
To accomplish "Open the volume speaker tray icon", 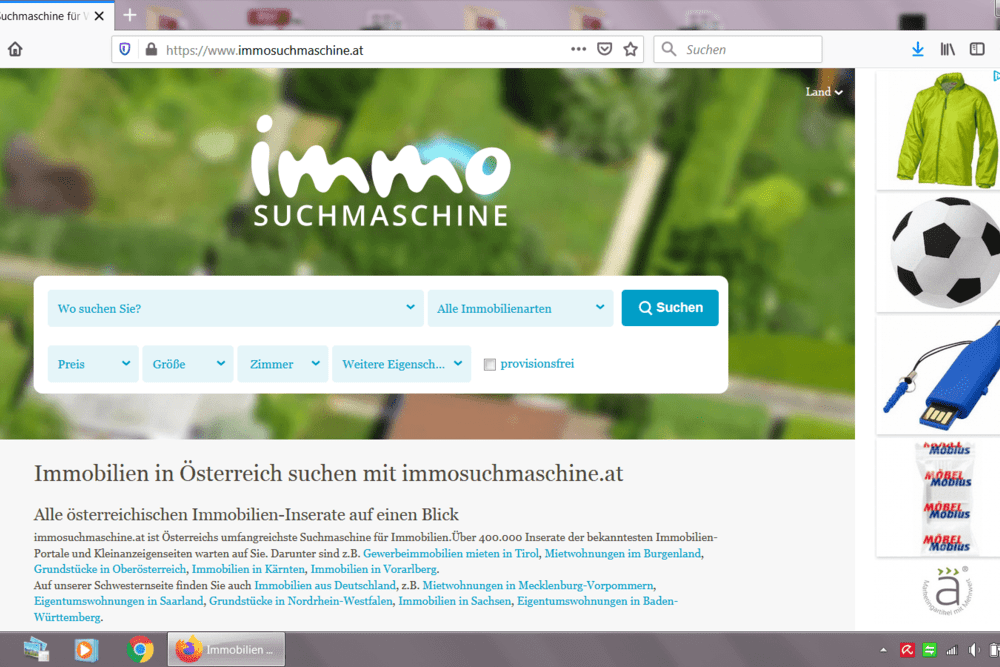I will click(973, 650).
